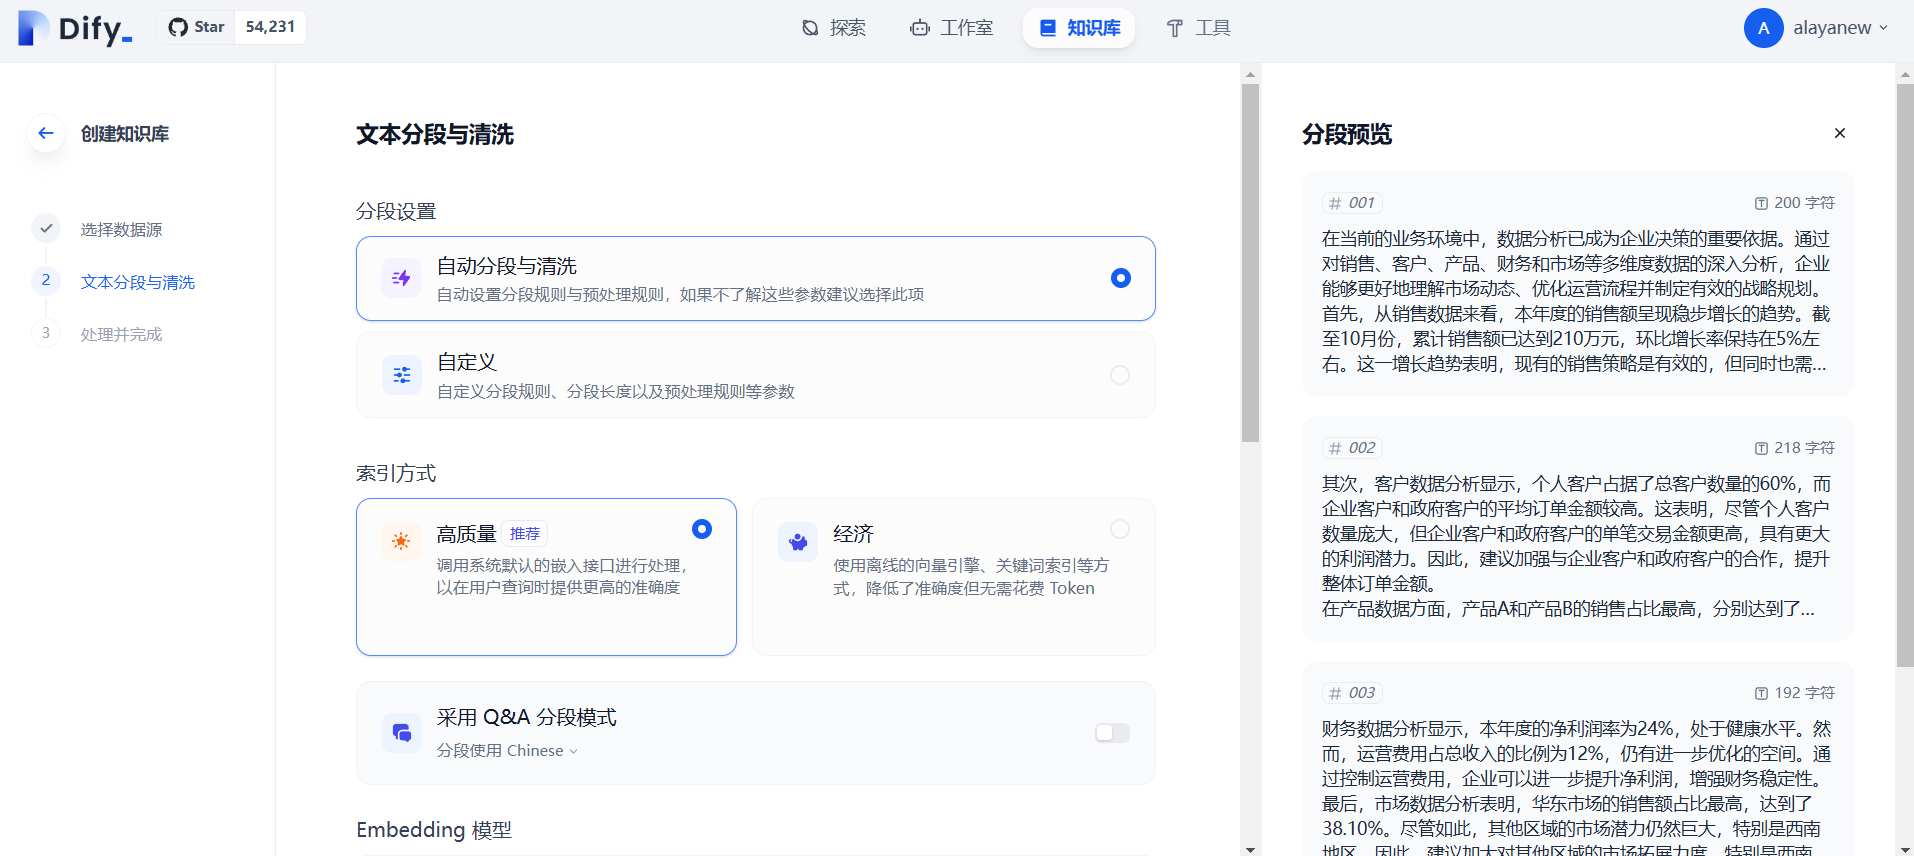Viewport: 1914px width, 856px height.
Task: Click the 经济 piggy bank icon
Action: coord(798,542)
